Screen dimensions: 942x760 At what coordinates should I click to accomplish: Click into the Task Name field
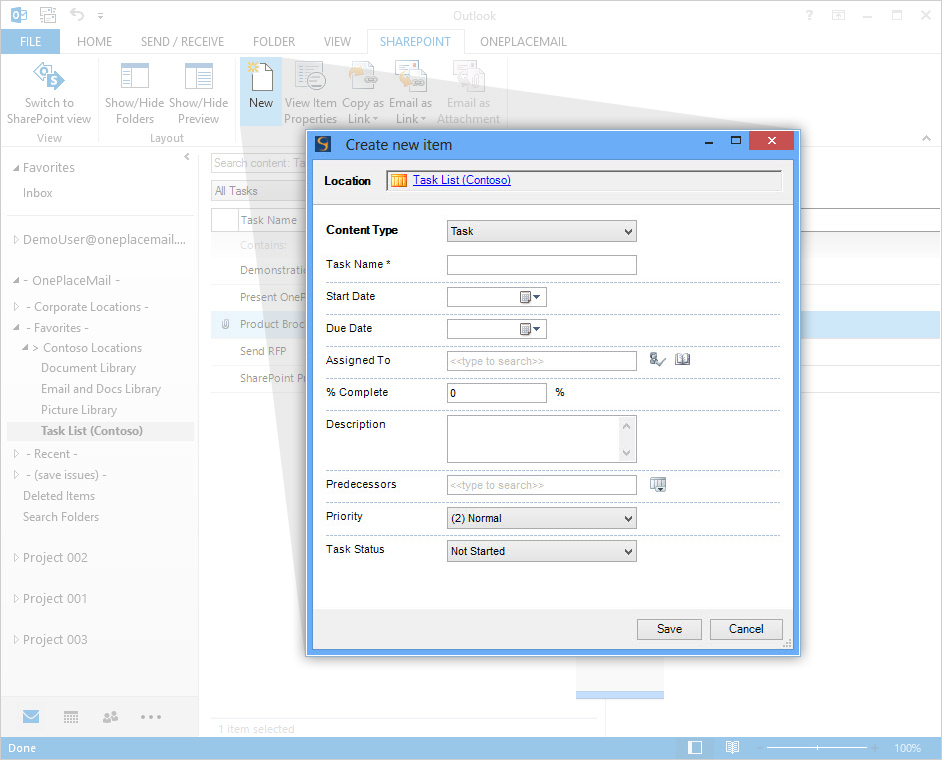pyautogui.click(x=541, y=265)
